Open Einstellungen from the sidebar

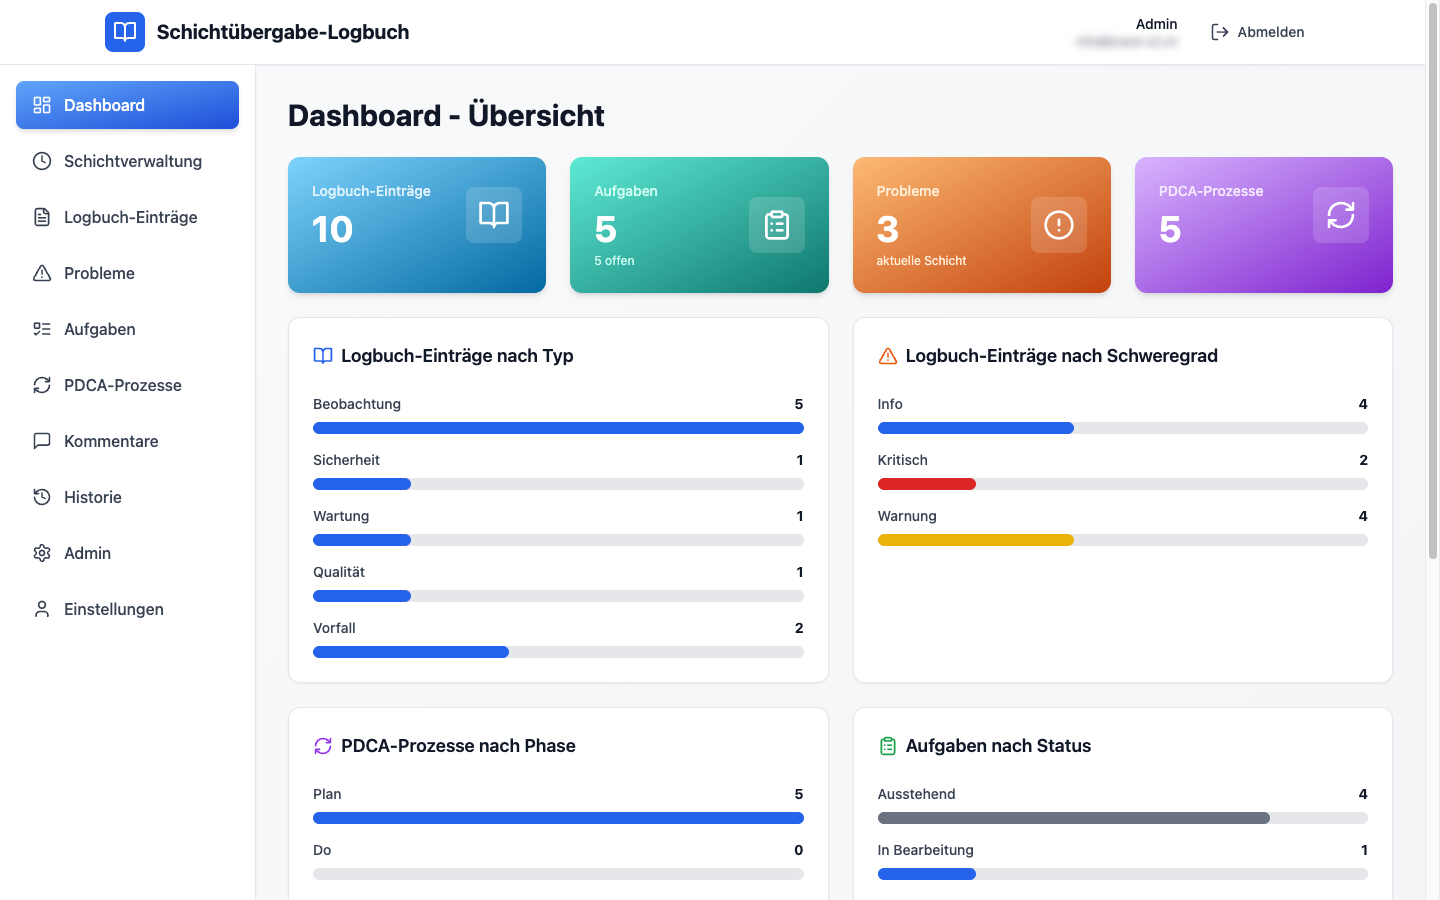click(x=113, y=609)
